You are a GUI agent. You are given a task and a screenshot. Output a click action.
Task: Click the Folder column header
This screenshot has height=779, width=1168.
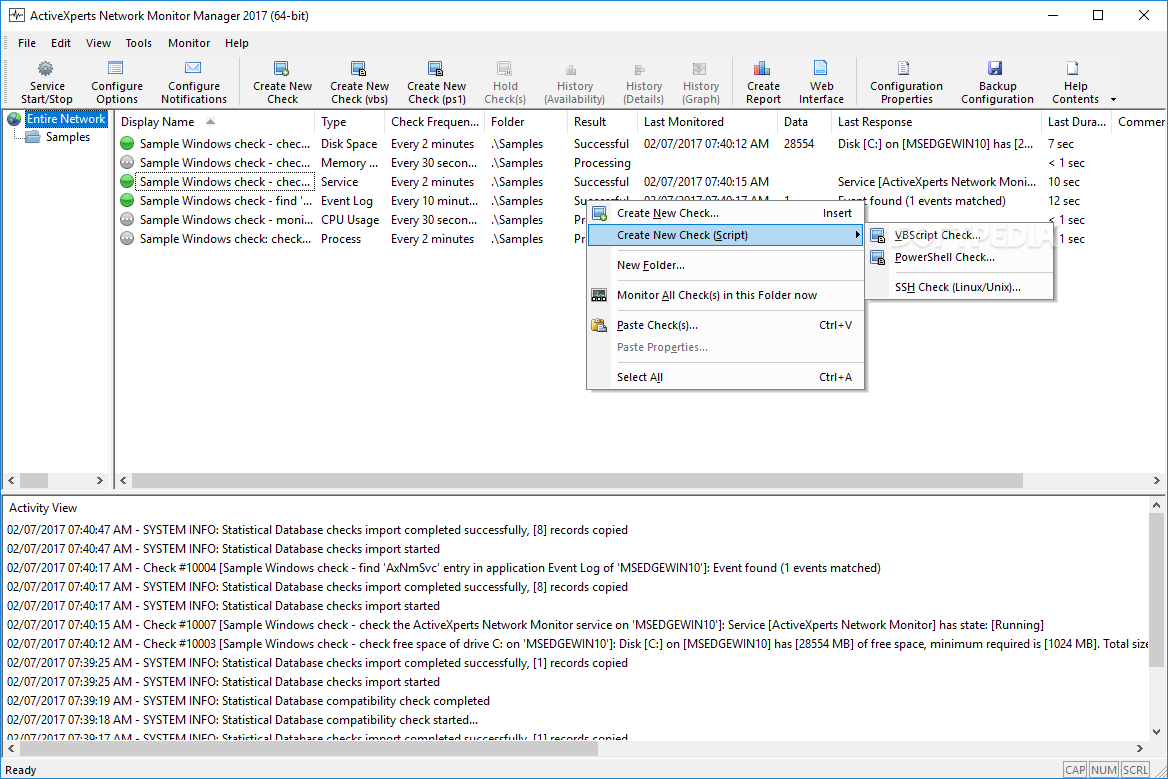point(525,121)
